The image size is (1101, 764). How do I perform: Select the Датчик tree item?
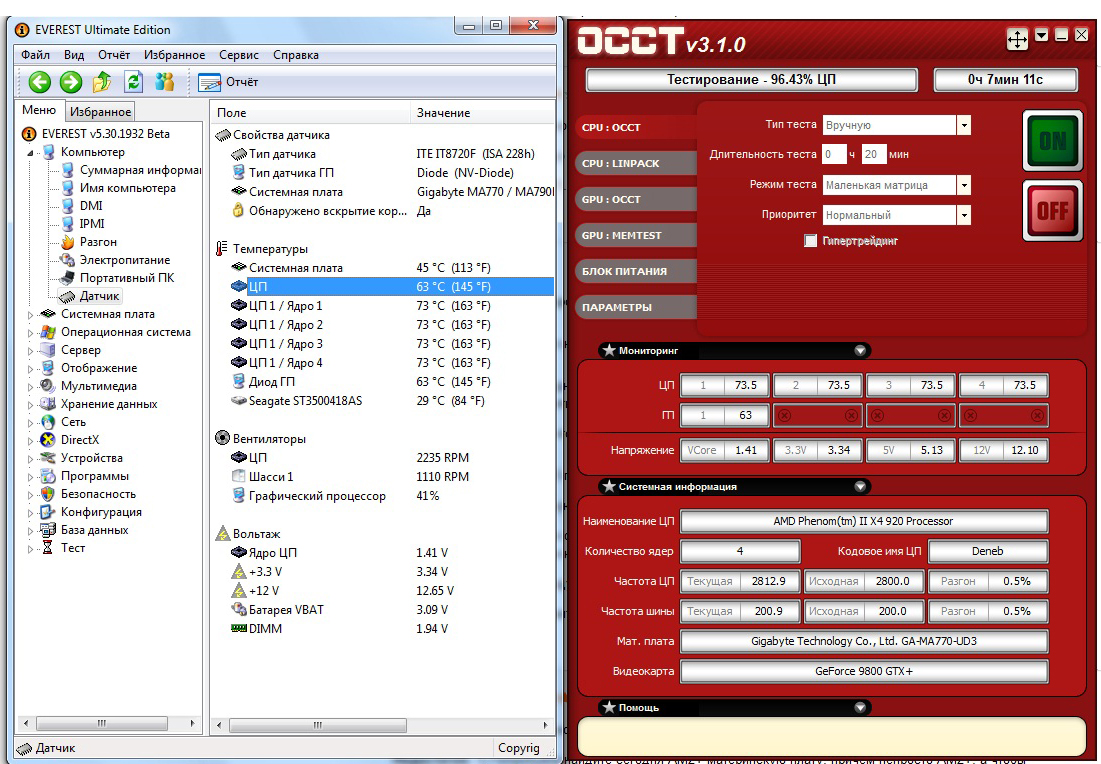point(99,296)
